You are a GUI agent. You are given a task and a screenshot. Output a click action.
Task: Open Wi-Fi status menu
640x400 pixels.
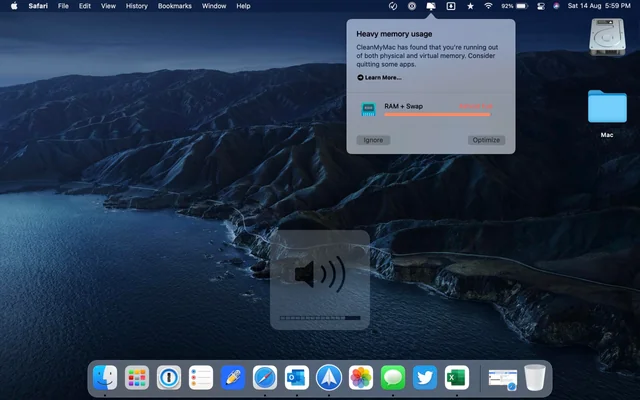point(488,6)
